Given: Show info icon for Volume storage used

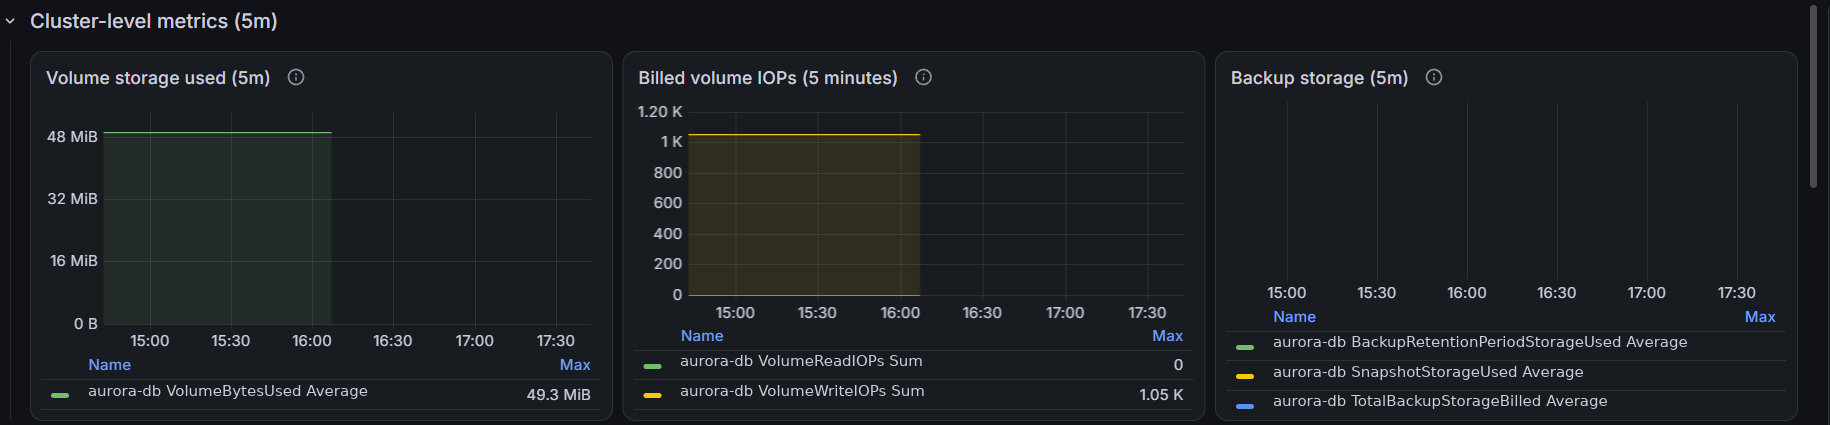Looking at the screenshot, I should pyautogui.click(x=296, y=77).
